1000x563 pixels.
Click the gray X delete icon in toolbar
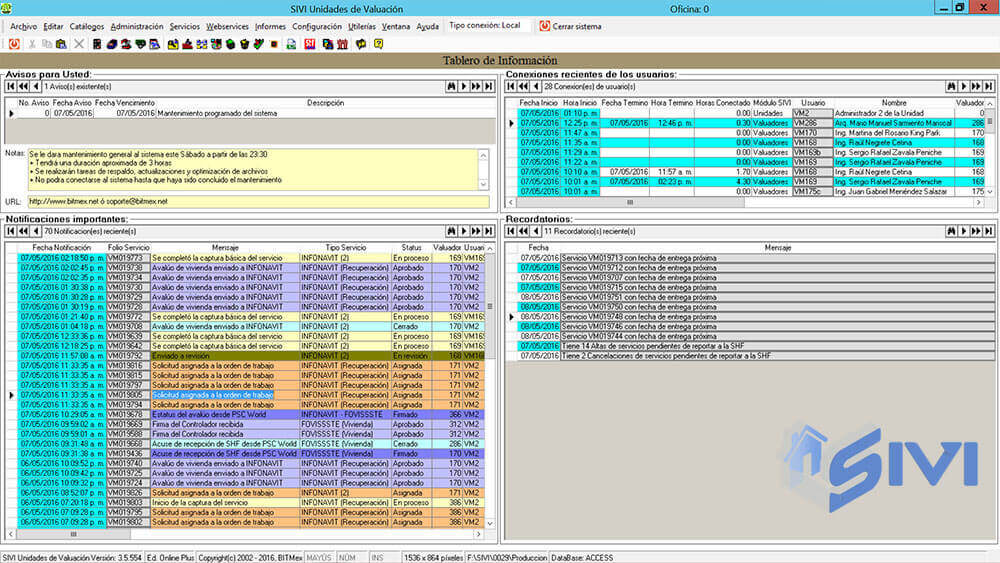[79, 44]
